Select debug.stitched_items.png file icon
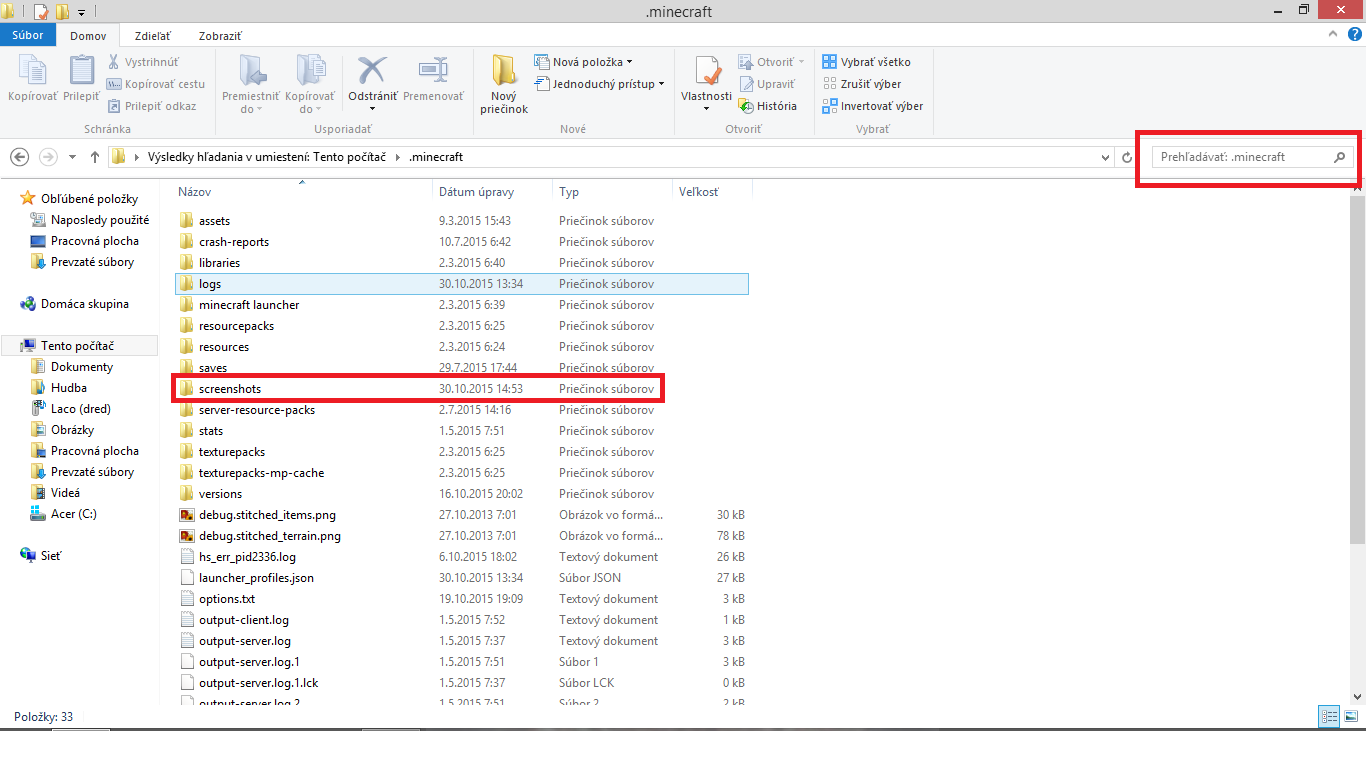1366x768 pixels. click(186, 515)
